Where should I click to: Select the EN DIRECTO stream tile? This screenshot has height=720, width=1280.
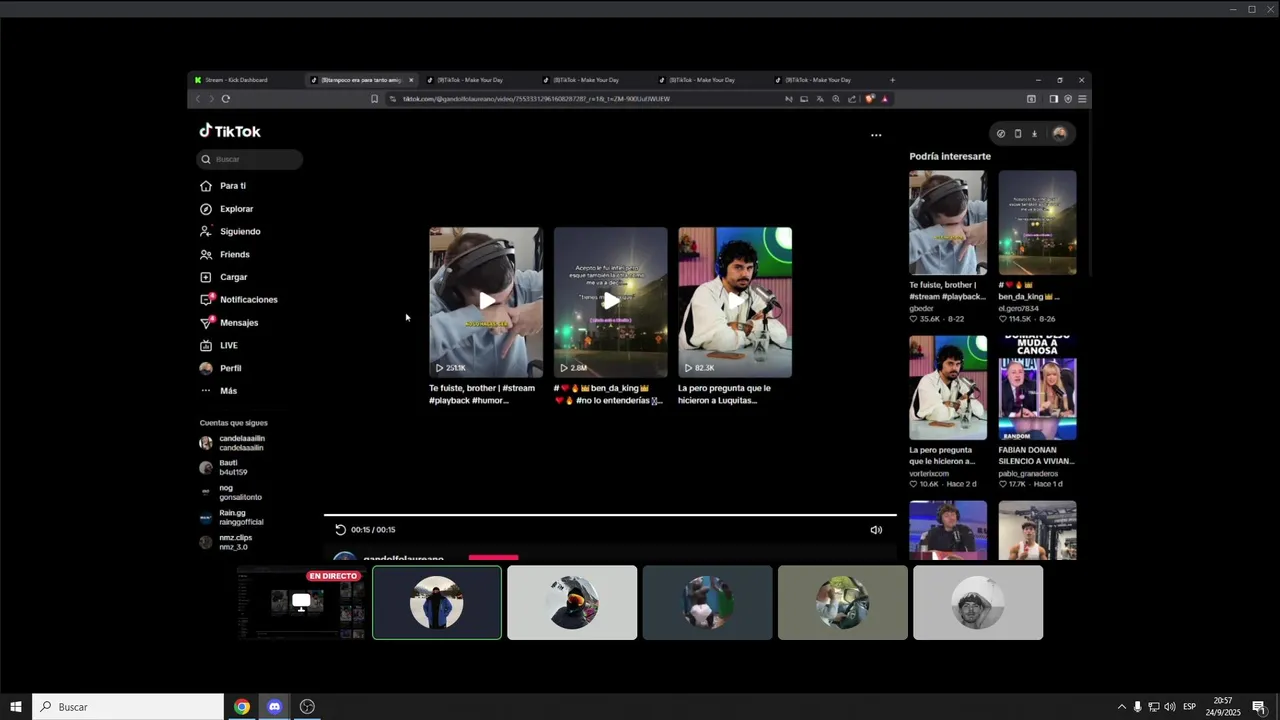301,603
